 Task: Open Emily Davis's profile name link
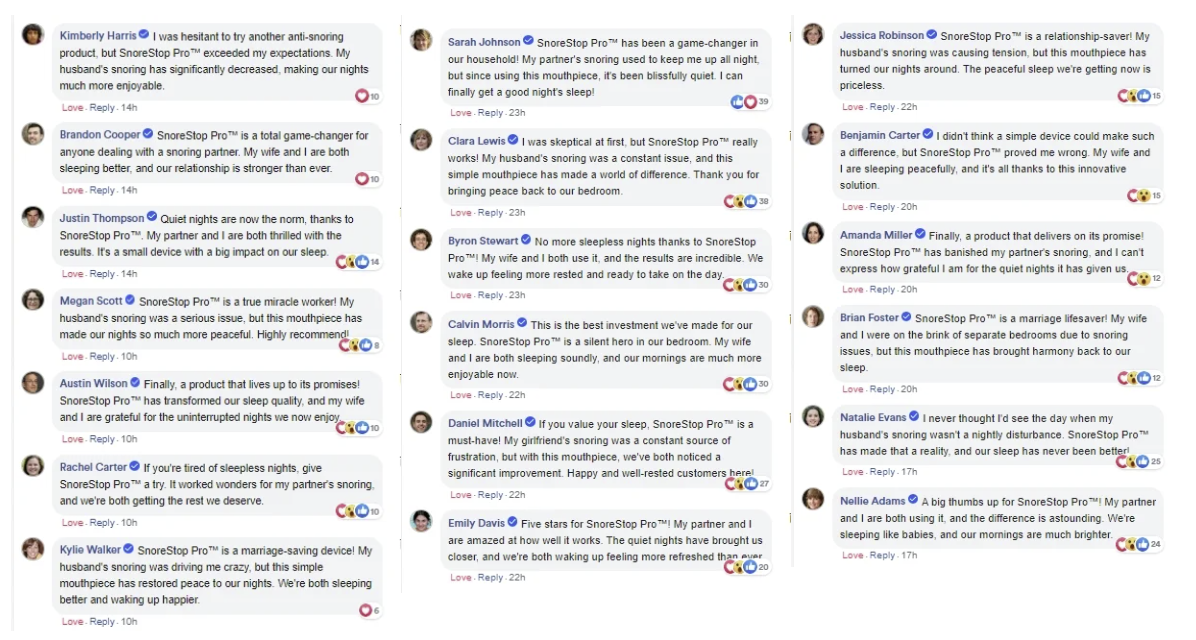(x=477, y=523)
